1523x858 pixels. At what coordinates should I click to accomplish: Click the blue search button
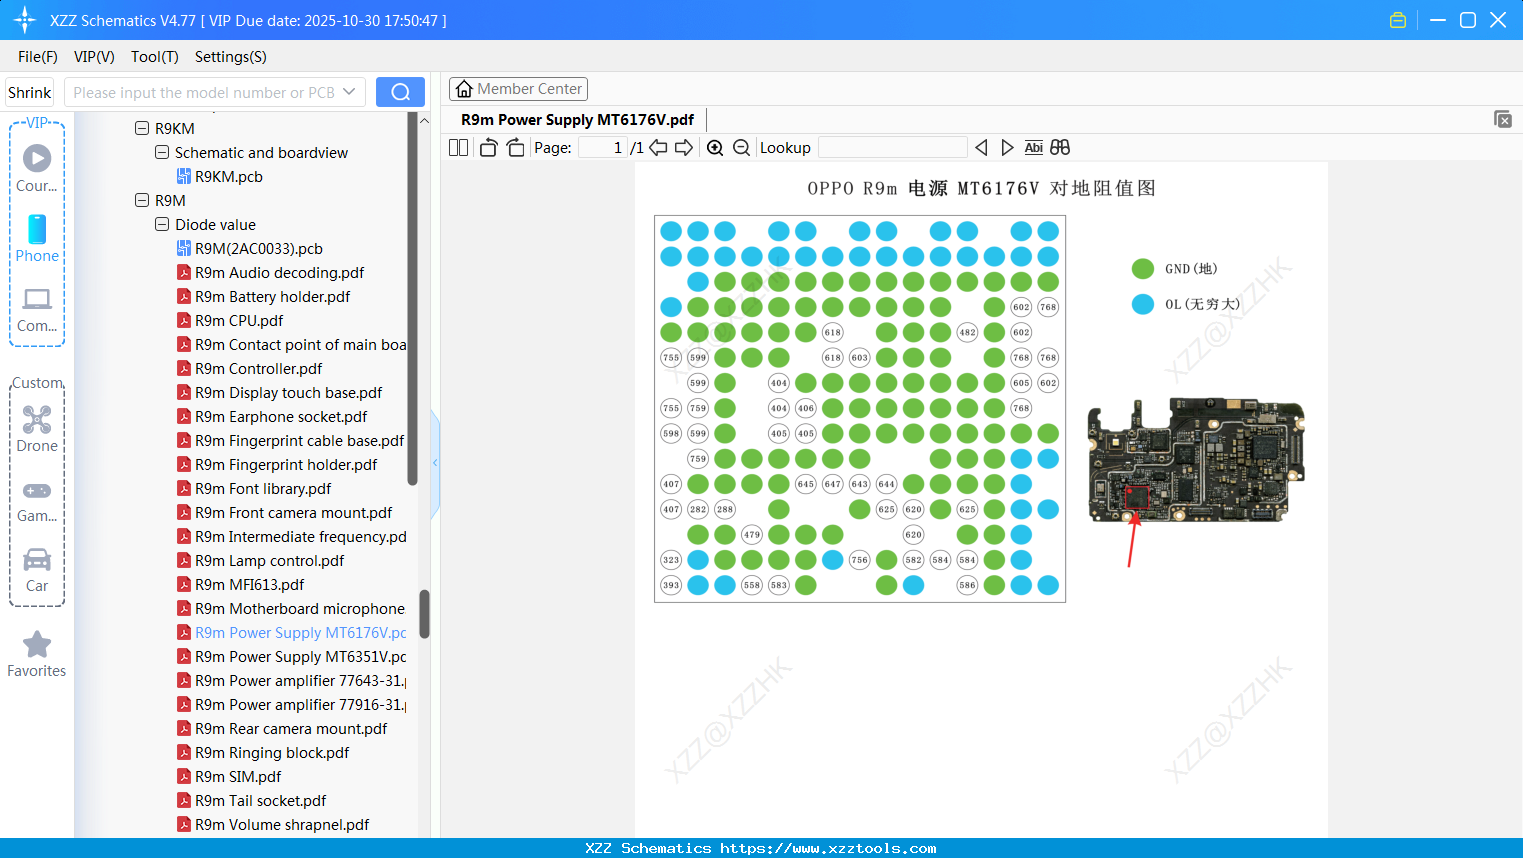(400, 92)
